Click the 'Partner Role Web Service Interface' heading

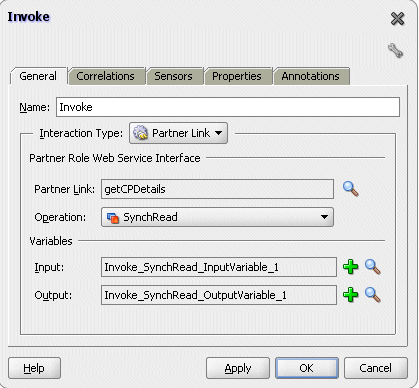pos(115,158)
